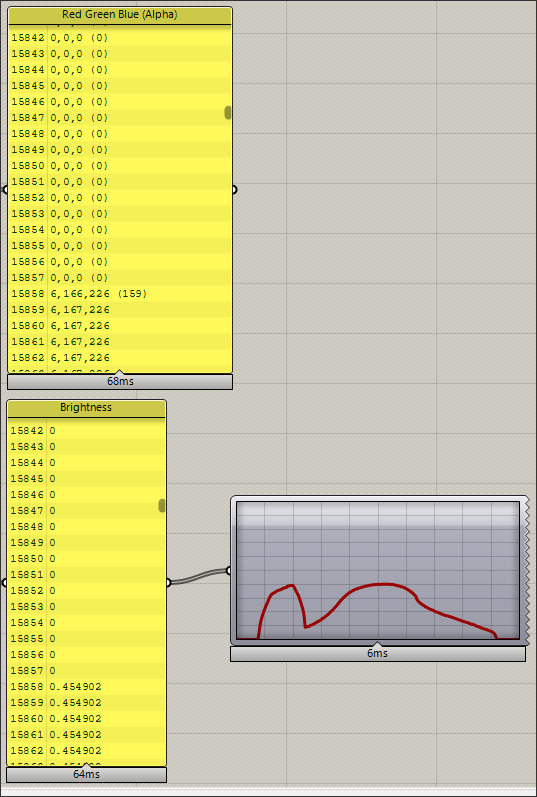The image size is (537, 797).
Task: Click the wire connecting Brightness to graph
Action: (198, 577)
